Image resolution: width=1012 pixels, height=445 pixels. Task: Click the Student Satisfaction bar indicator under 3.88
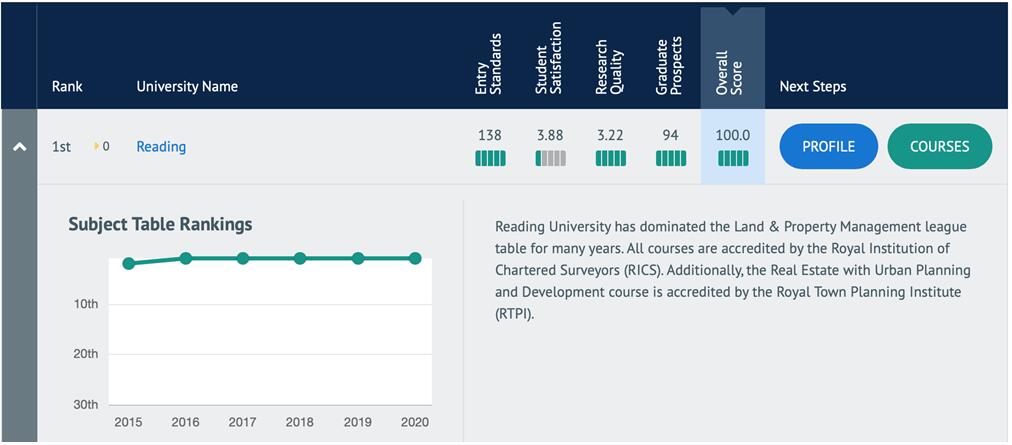(x=551, y=158)
